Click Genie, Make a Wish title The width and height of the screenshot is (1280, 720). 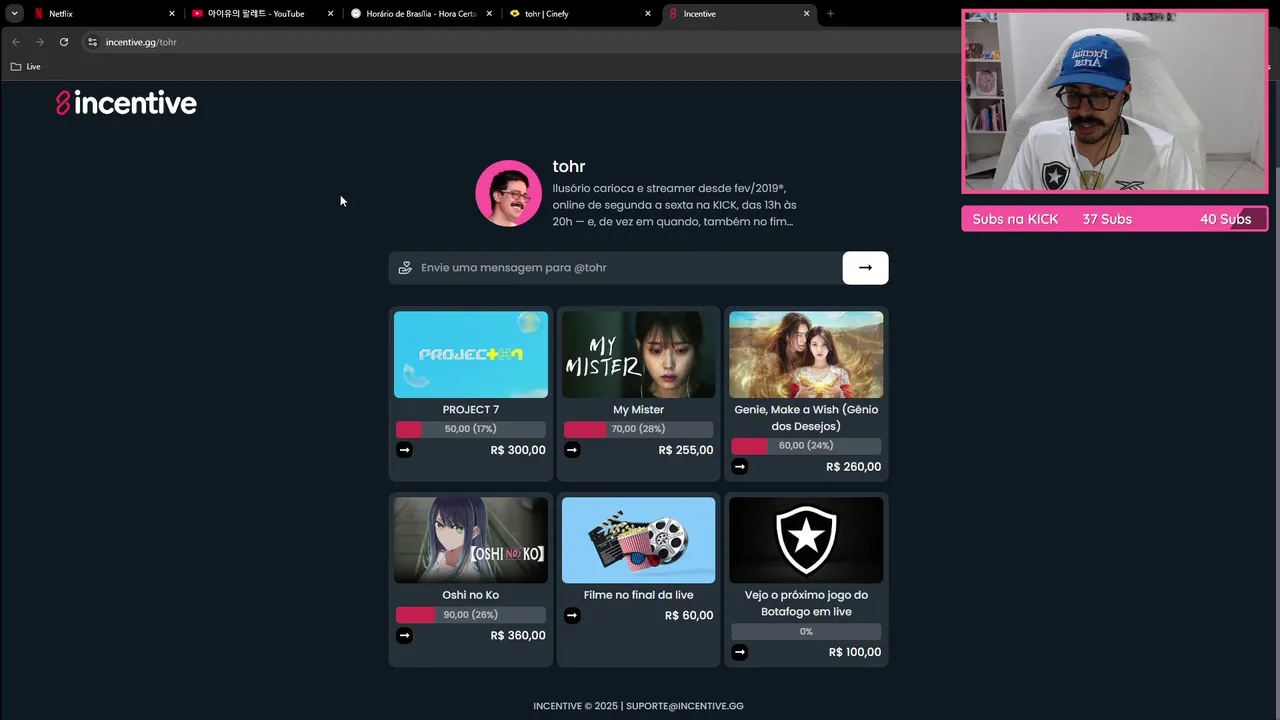click(x=806, y=418)
